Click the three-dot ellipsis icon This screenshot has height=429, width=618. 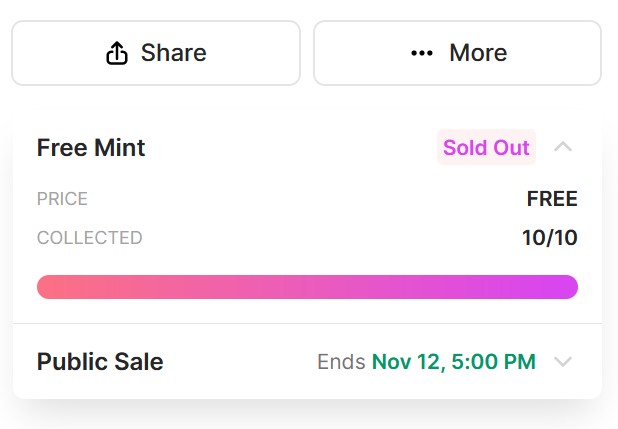[422, 53]
